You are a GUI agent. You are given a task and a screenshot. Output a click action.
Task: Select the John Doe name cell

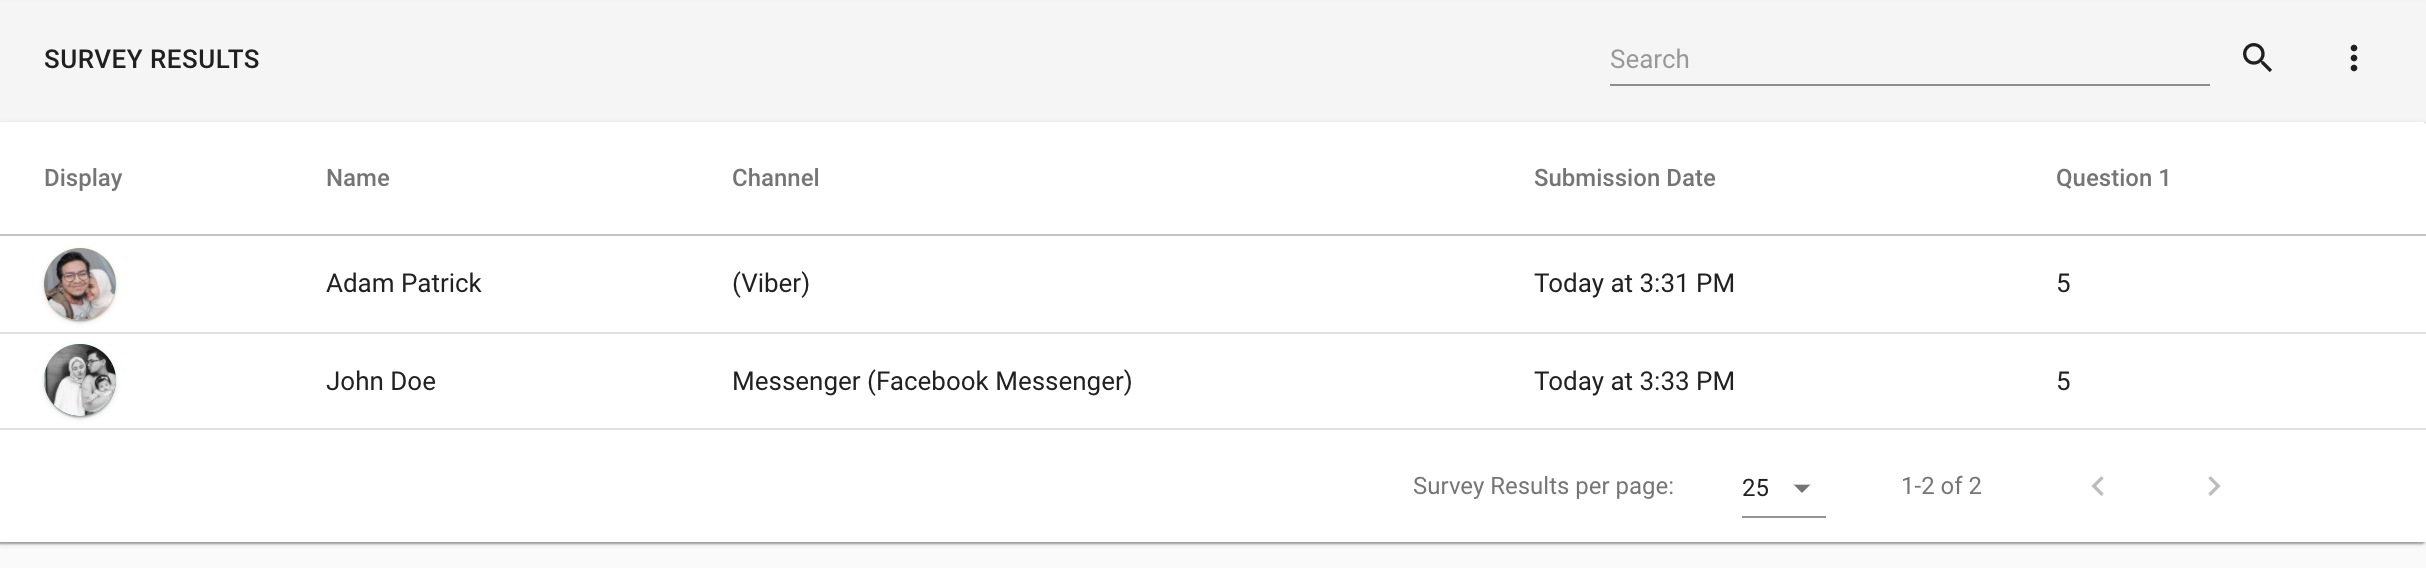(381, 381)
